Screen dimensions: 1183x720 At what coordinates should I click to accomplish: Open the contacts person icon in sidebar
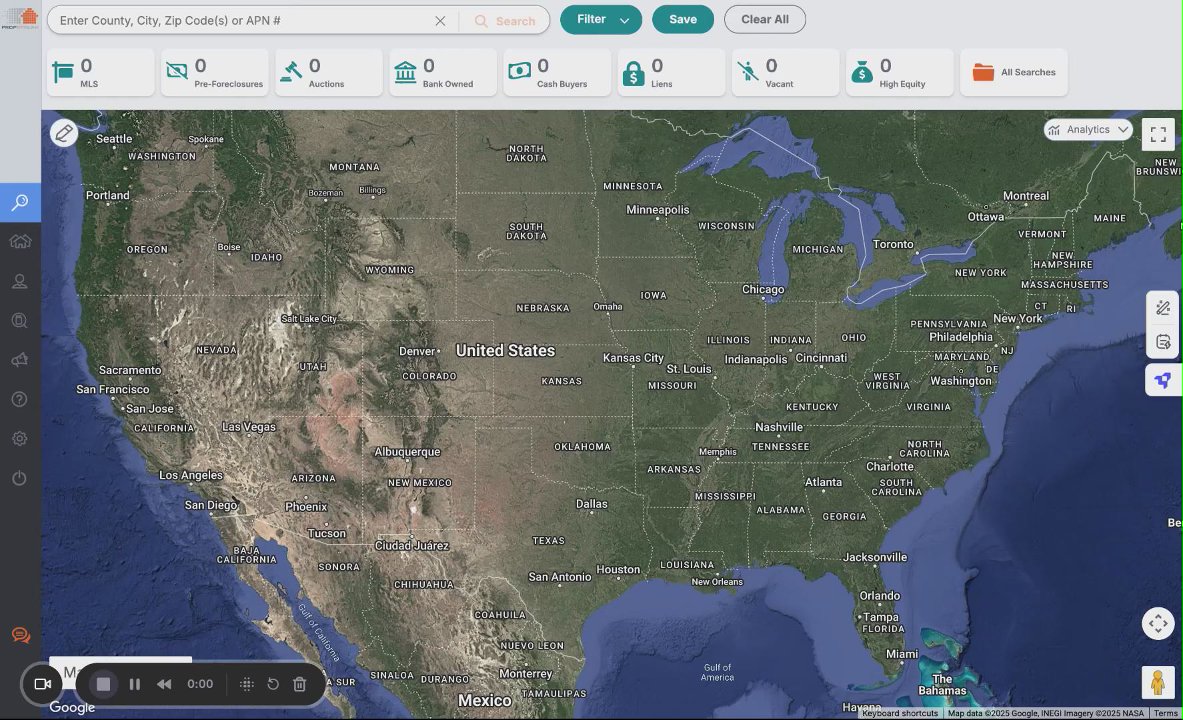pyautogui.click(x=20, y=282)
